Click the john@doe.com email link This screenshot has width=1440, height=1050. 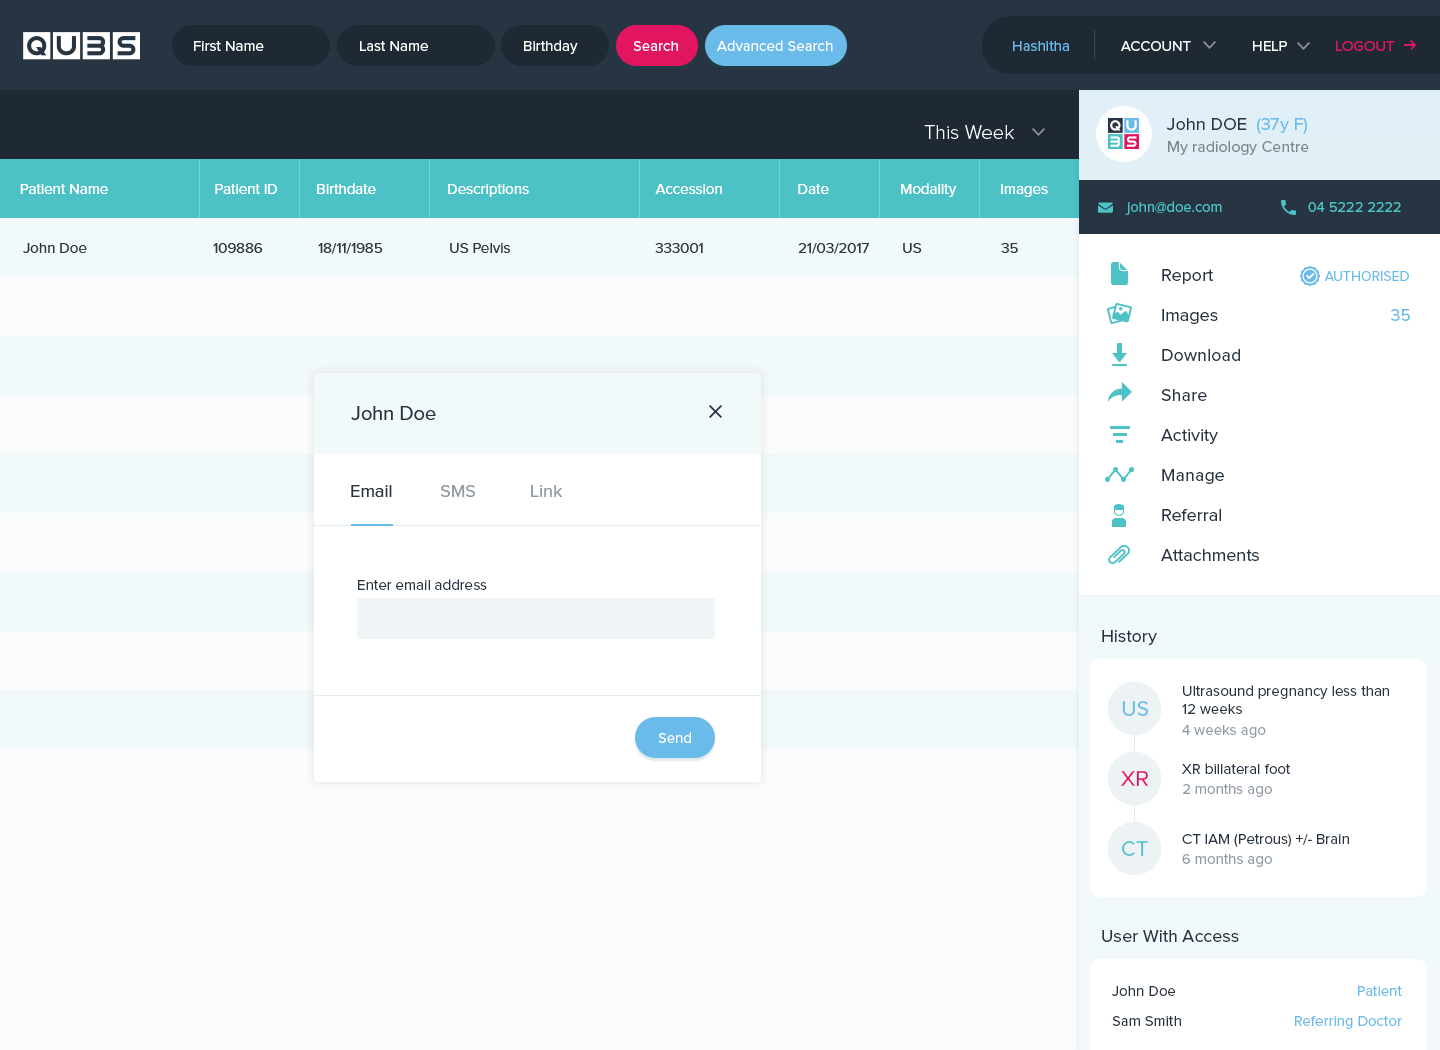coord(1173,207)
